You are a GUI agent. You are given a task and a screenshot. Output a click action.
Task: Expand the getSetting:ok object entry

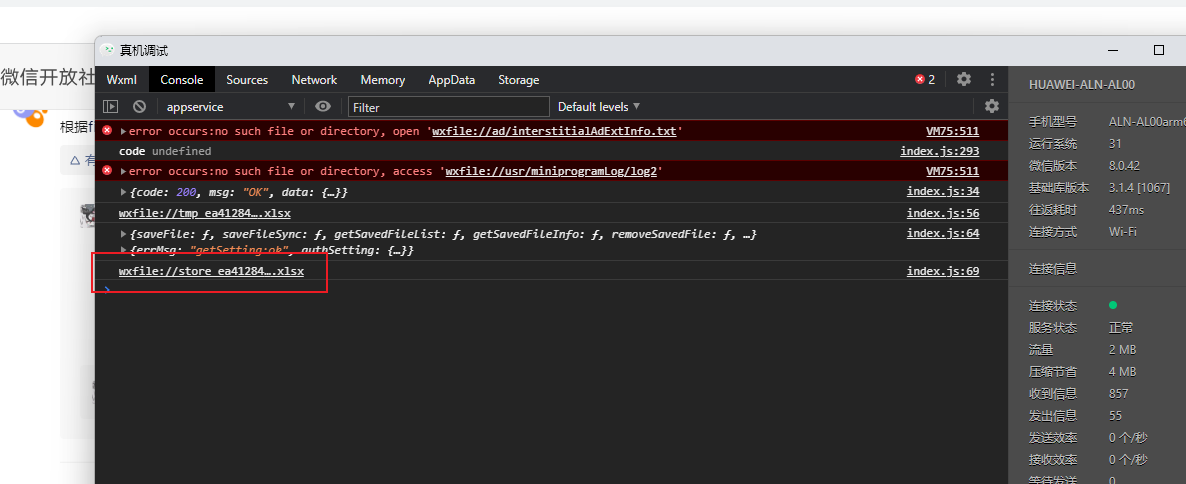click(123, 250)
